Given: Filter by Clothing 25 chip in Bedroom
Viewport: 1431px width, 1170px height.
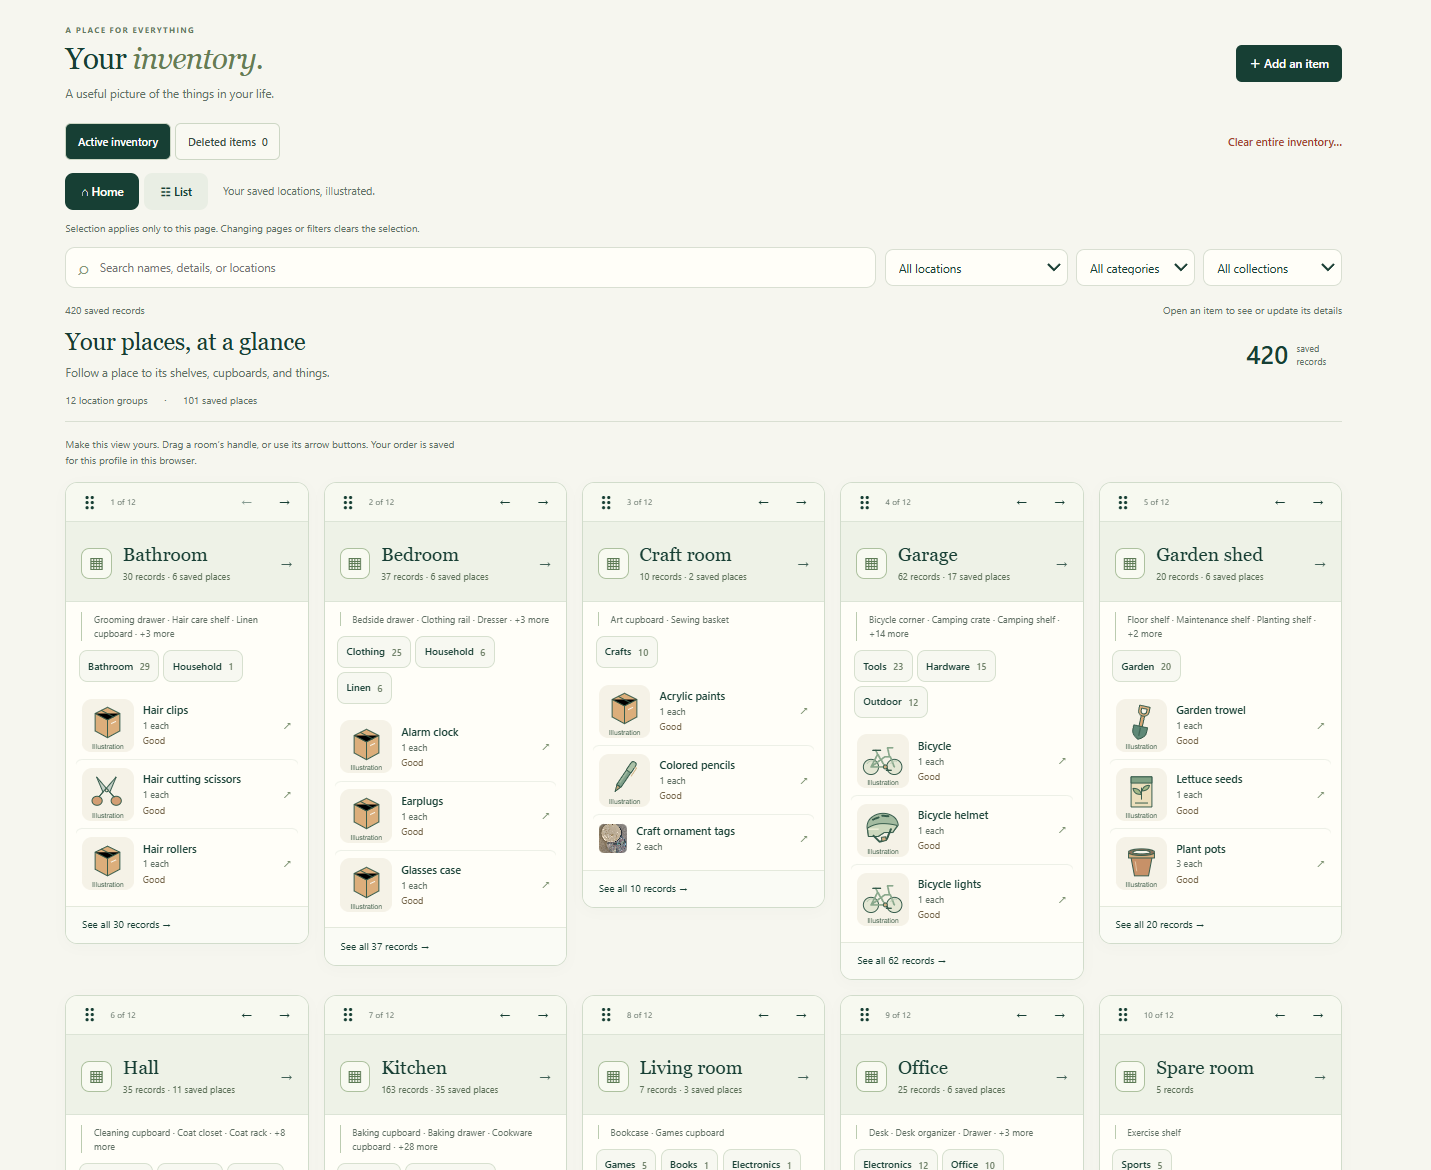Looking at the screenshot, I should [374, 652].
